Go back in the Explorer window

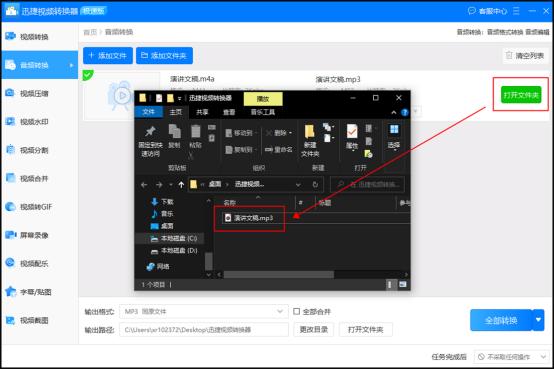144,184
